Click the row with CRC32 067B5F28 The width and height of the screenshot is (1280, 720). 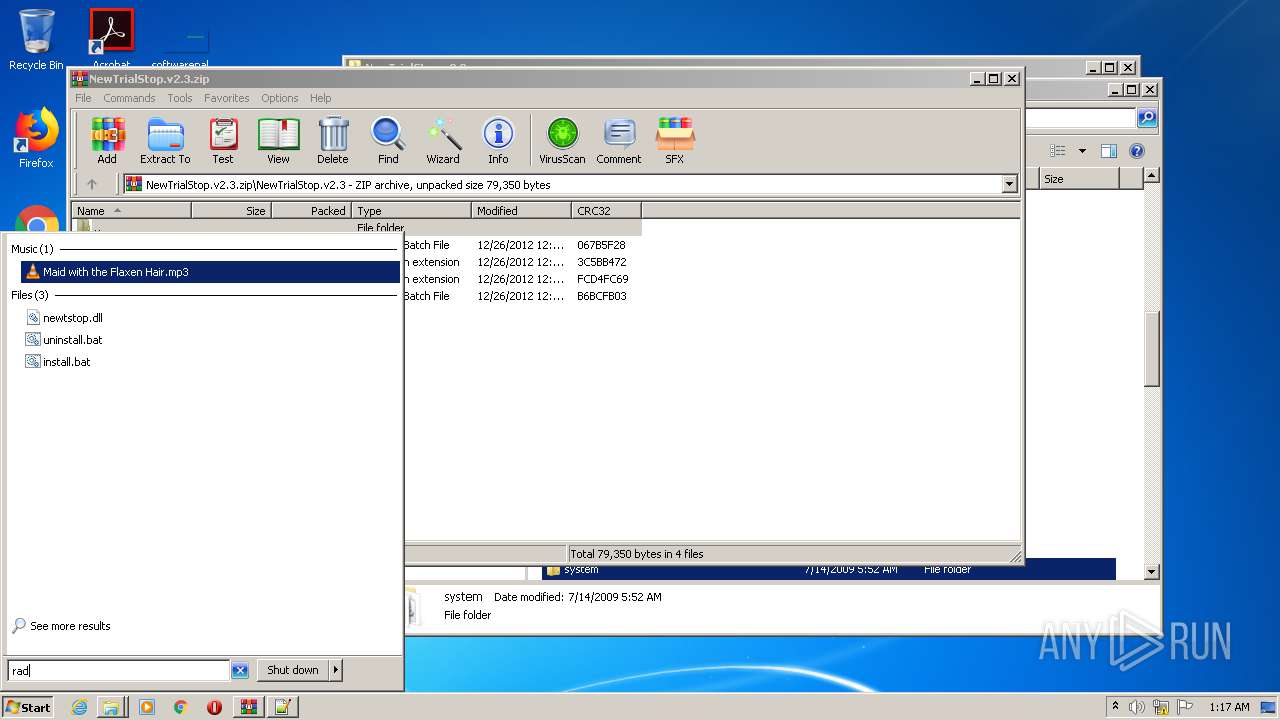(x=522, y=245)
